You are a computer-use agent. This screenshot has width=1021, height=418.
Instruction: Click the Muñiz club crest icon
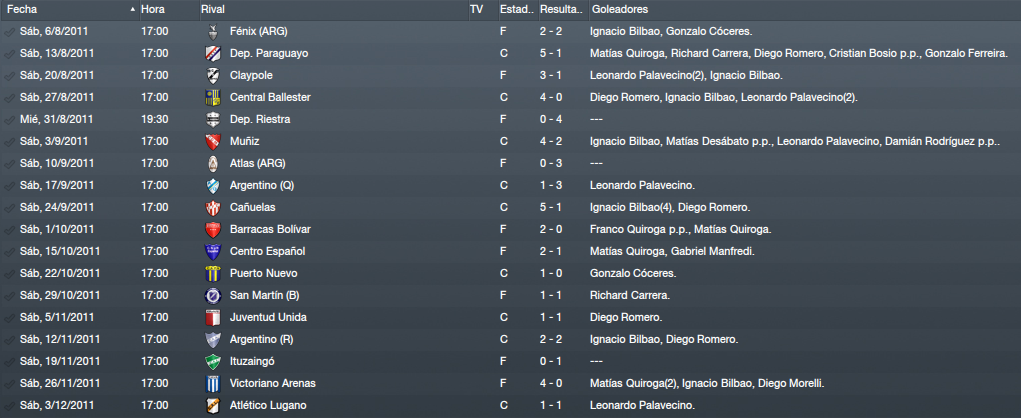[212, 141]
